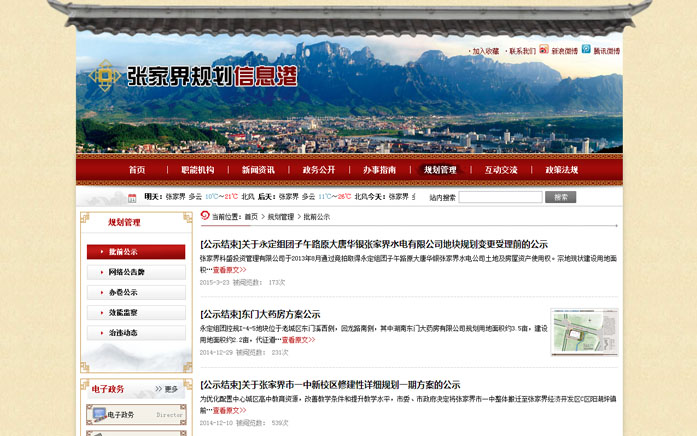The height and width of the screenshot is (436, 697).
Task: Click the 2014-12-29 date text
Action: point(216,352)
